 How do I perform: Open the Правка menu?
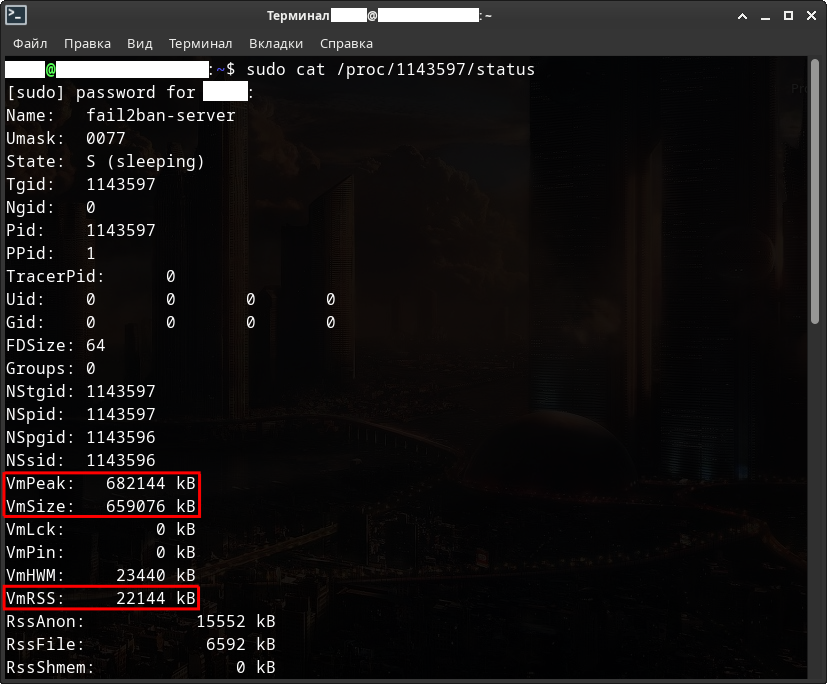(87, 44)
